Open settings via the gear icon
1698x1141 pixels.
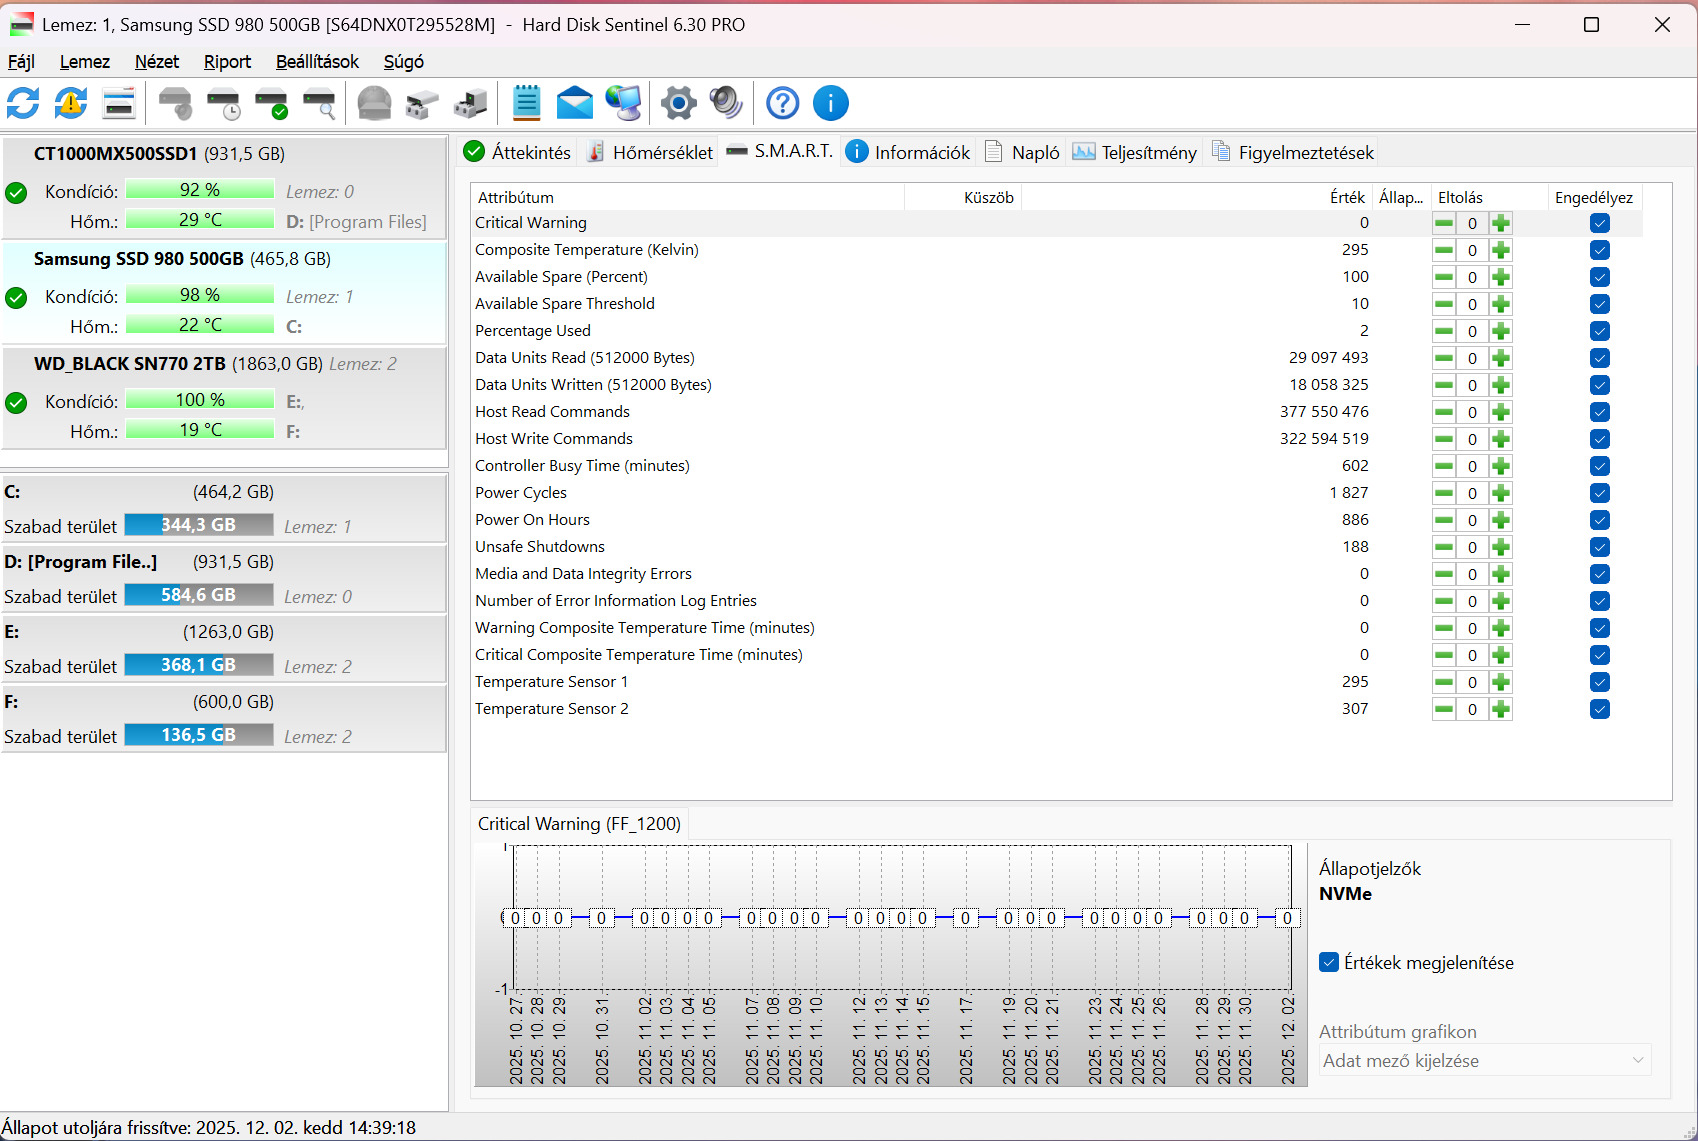point(678,103)
